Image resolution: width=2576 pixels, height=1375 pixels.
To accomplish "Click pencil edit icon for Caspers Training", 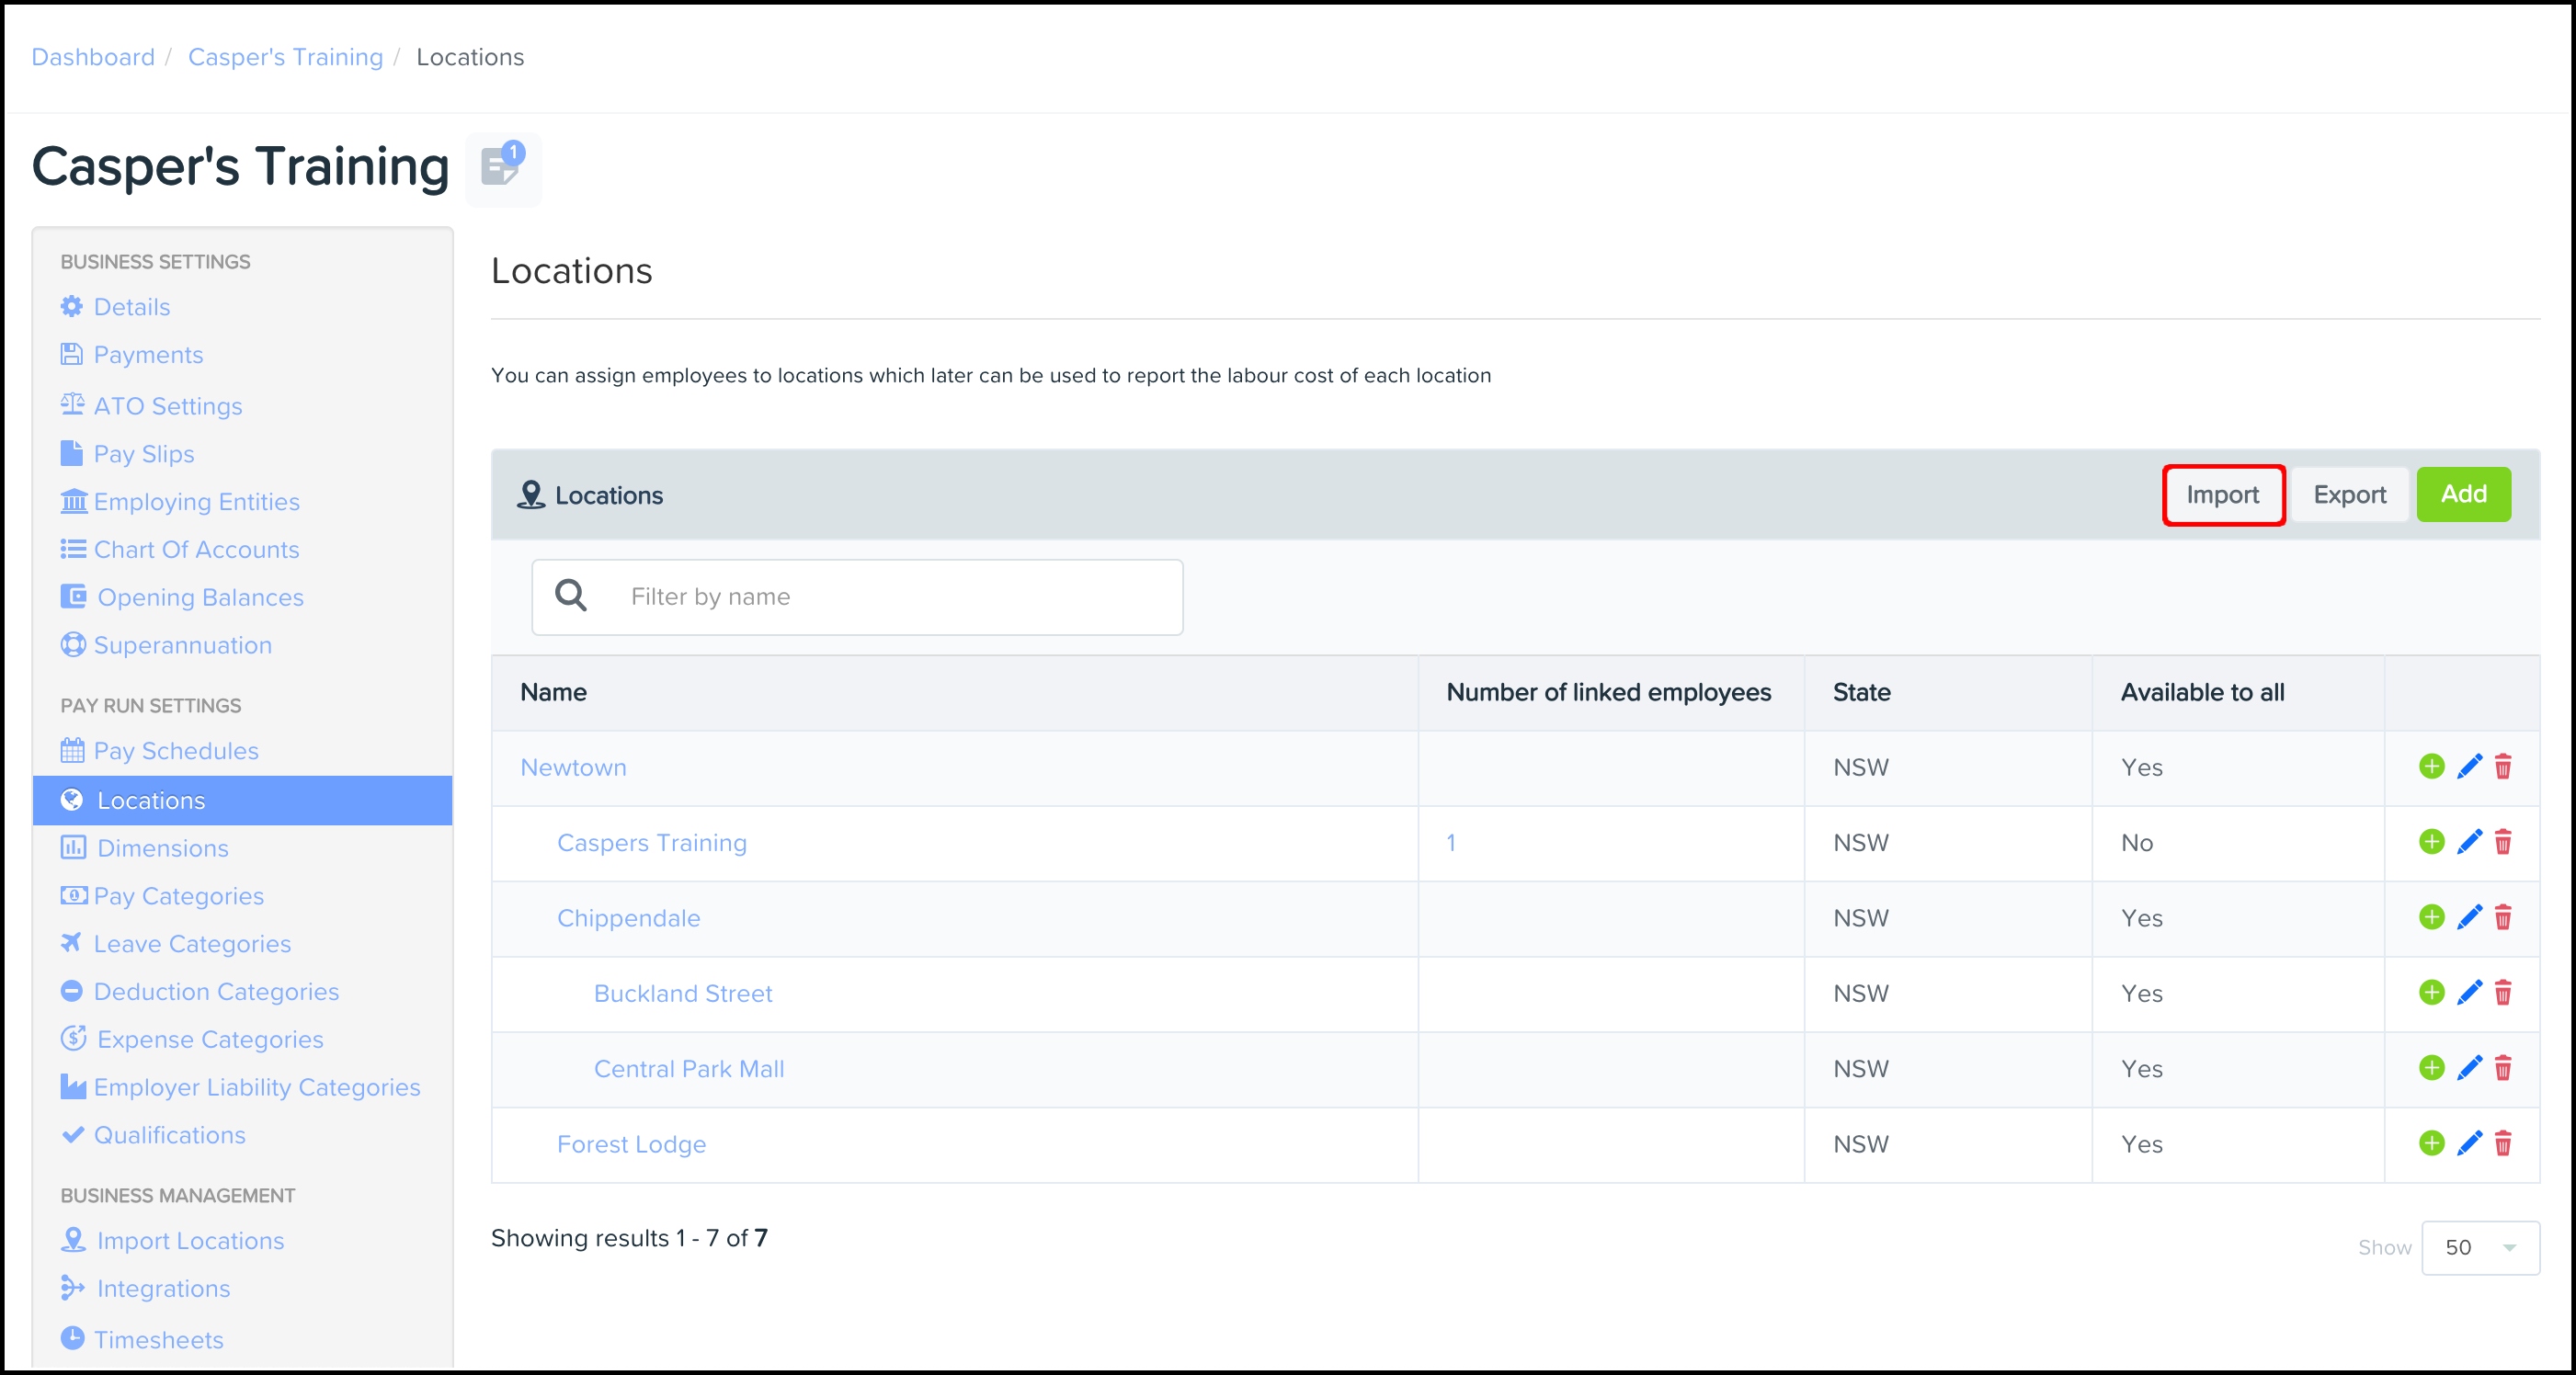I will pyautogui.click(x=2469, y=842).
